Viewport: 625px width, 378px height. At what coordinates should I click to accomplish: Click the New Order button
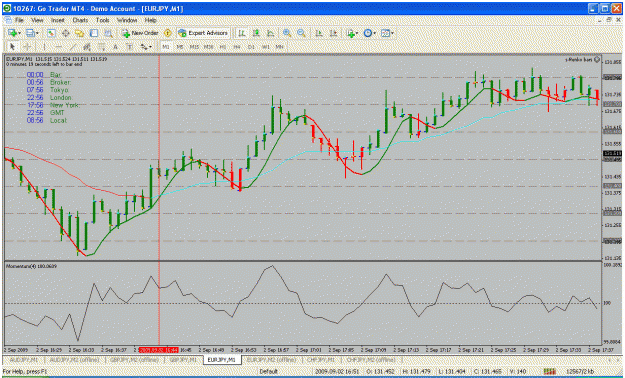(140, 33)
